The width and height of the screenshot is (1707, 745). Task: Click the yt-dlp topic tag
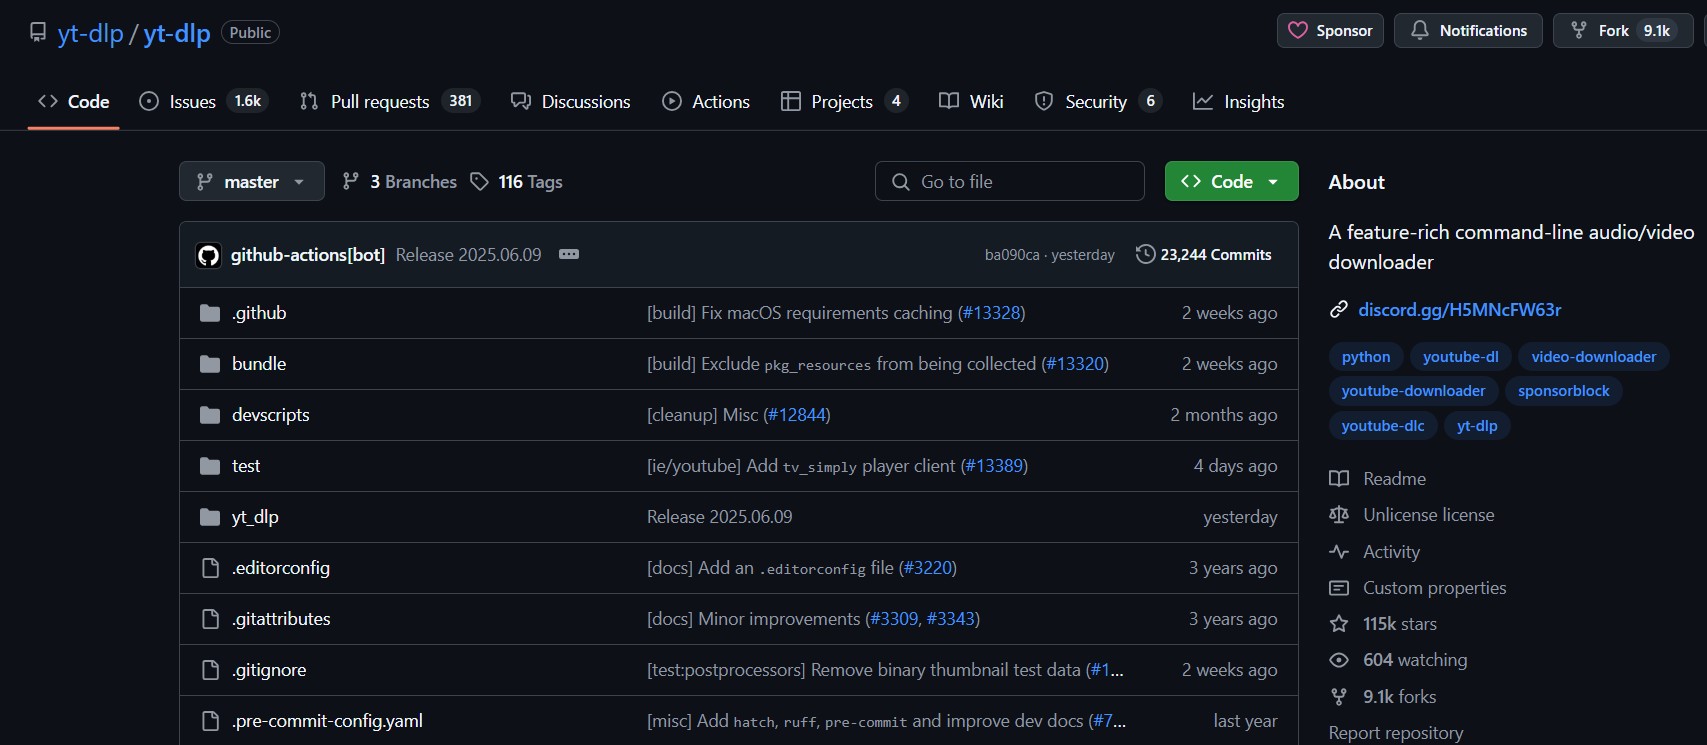pos(1477,426)
